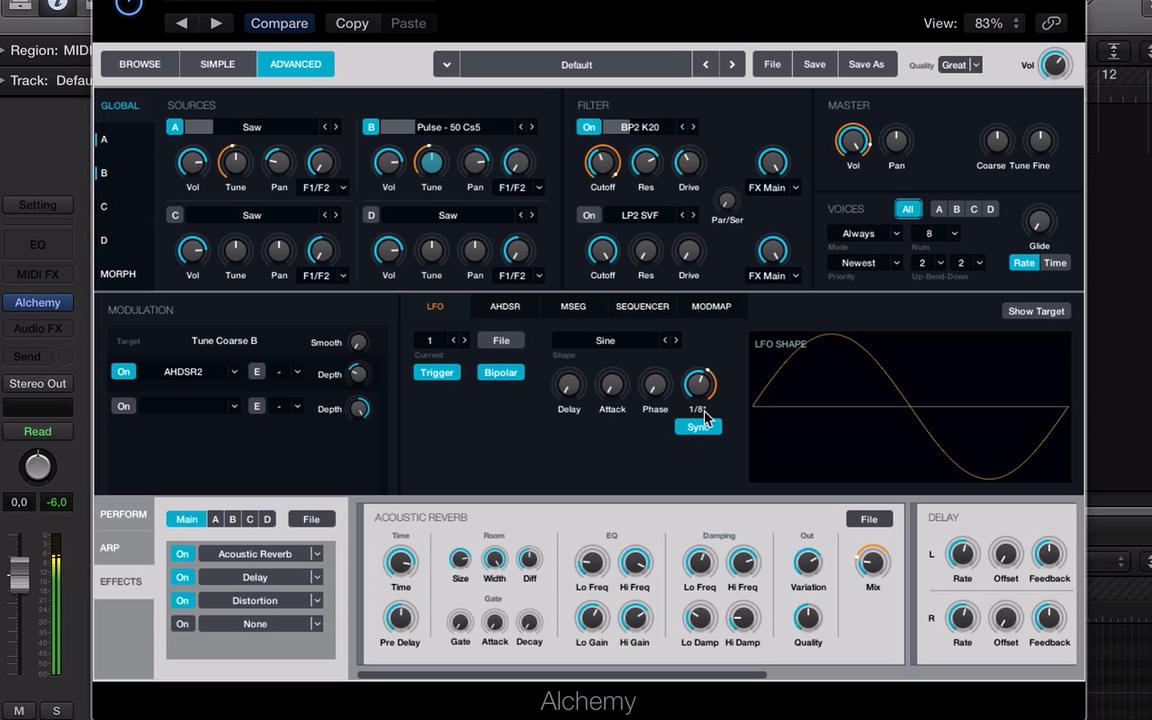The width and height of the screenshot is (1152, 720).
Task: Click the reverb Pre Delay knob
Action: coord(400,618)
